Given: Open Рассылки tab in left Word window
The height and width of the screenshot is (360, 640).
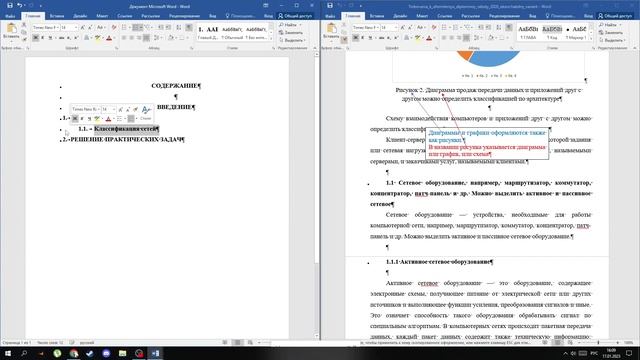Looking at the screenshot, I should 150,16.
